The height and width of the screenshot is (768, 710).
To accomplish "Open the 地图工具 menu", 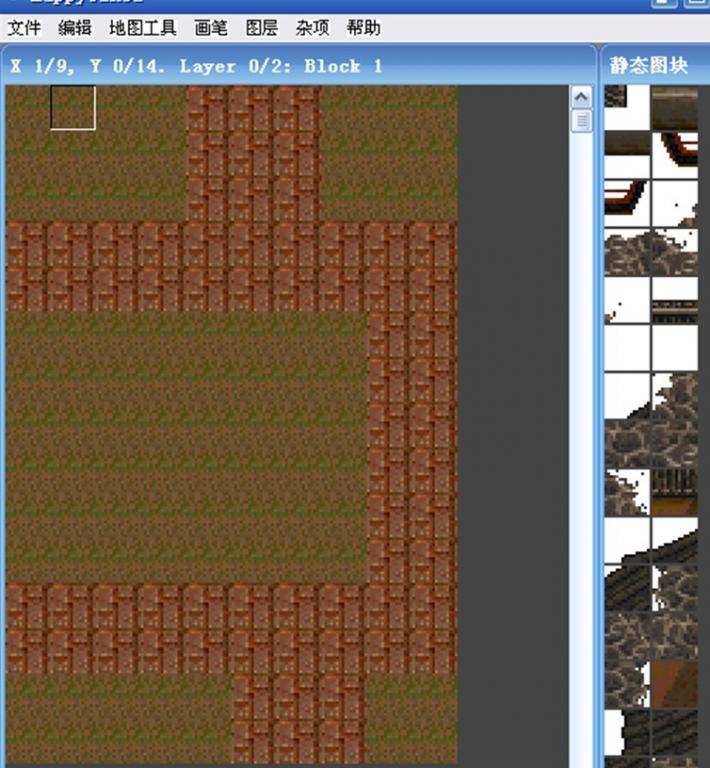I will [x=143, y=28].
